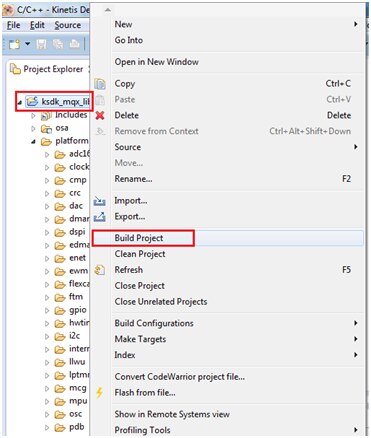Click the Export icon in context menu
Image resolution: width=371 pixels, height=438 pixels.
point(100,217)
